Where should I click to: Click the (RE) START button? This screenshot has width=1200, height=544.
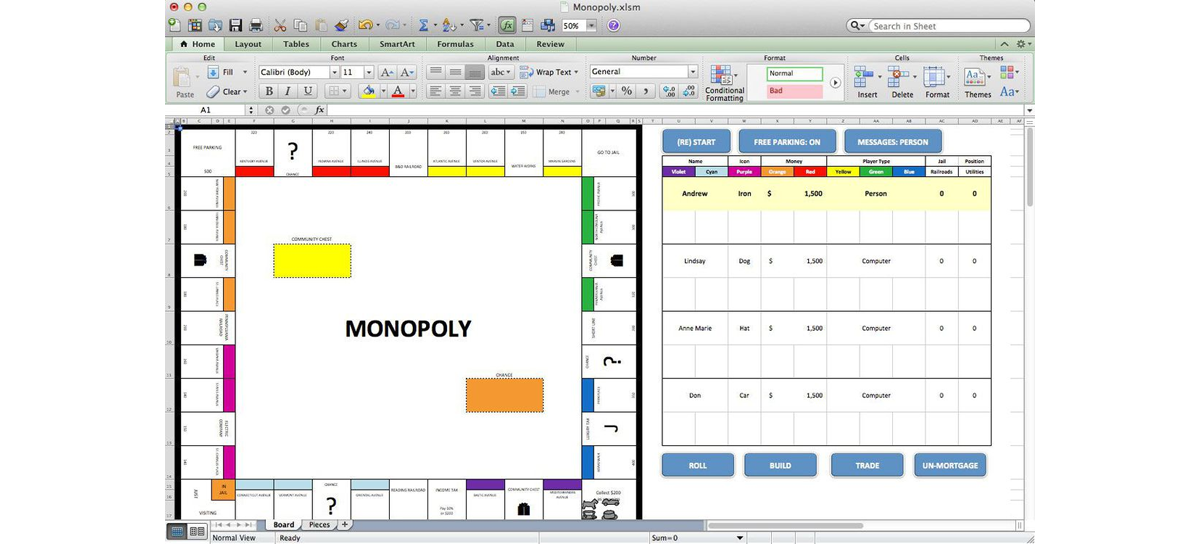(696, 142)
